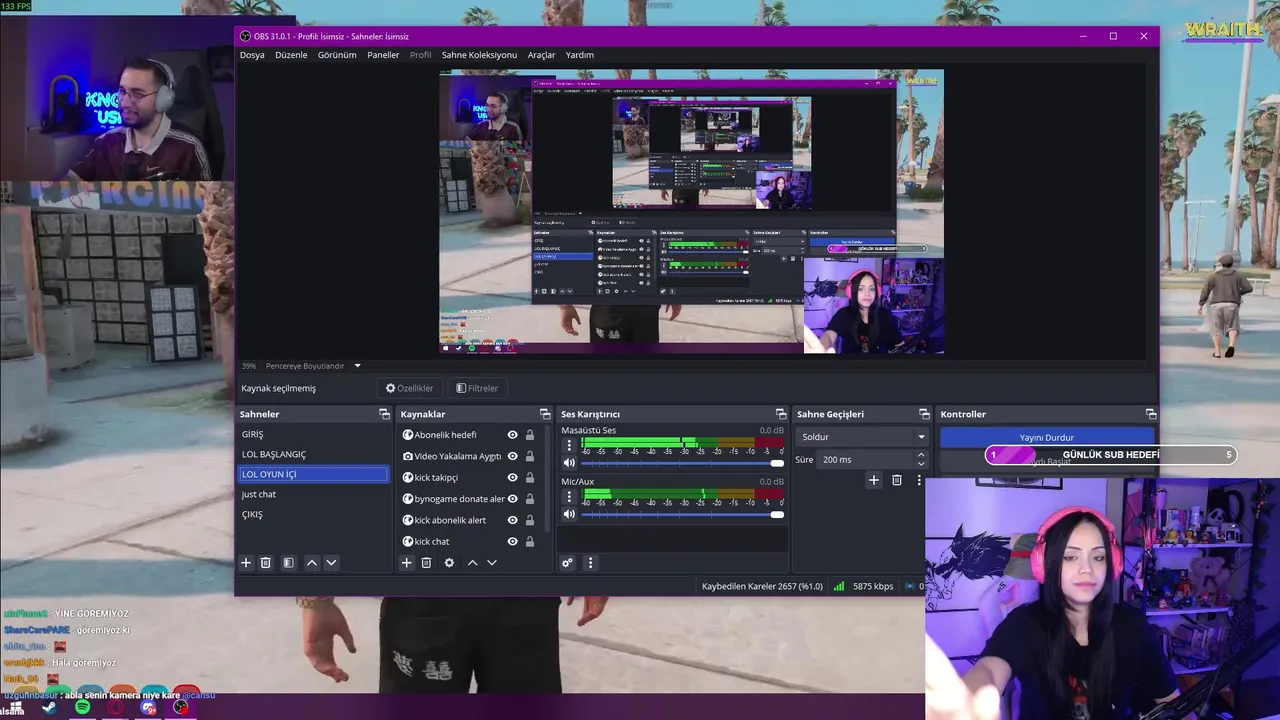Hide the Abonelik hedefi source

coord(512,435)
